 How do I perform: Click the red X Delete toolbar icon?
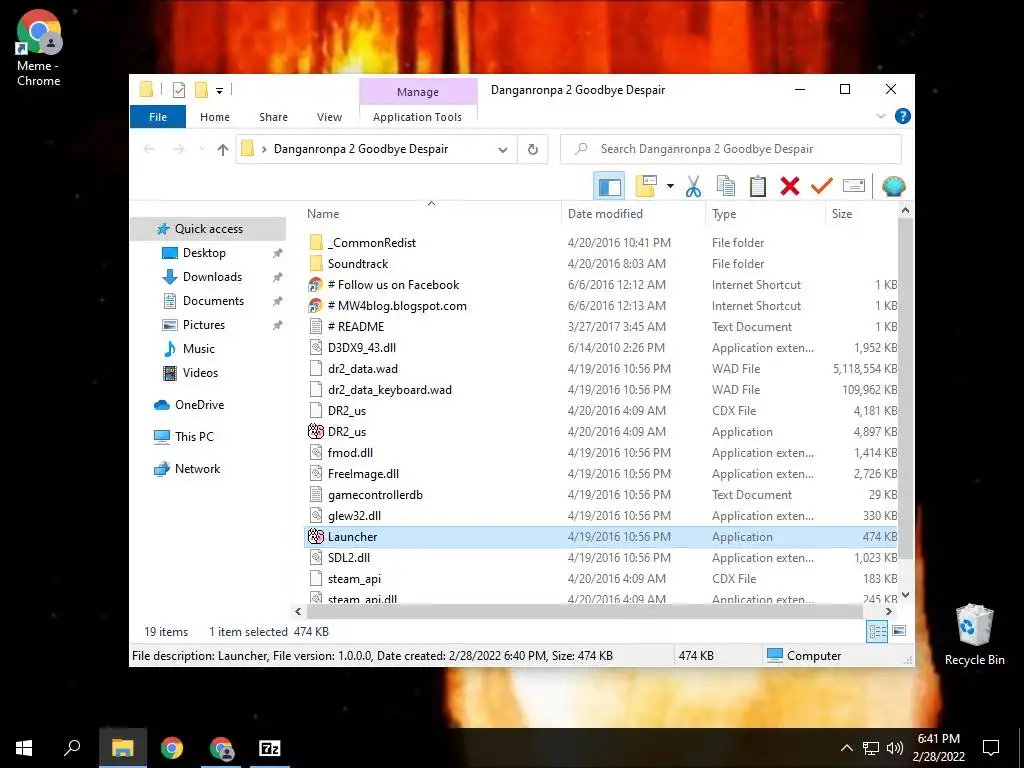[x=790, y=187]
